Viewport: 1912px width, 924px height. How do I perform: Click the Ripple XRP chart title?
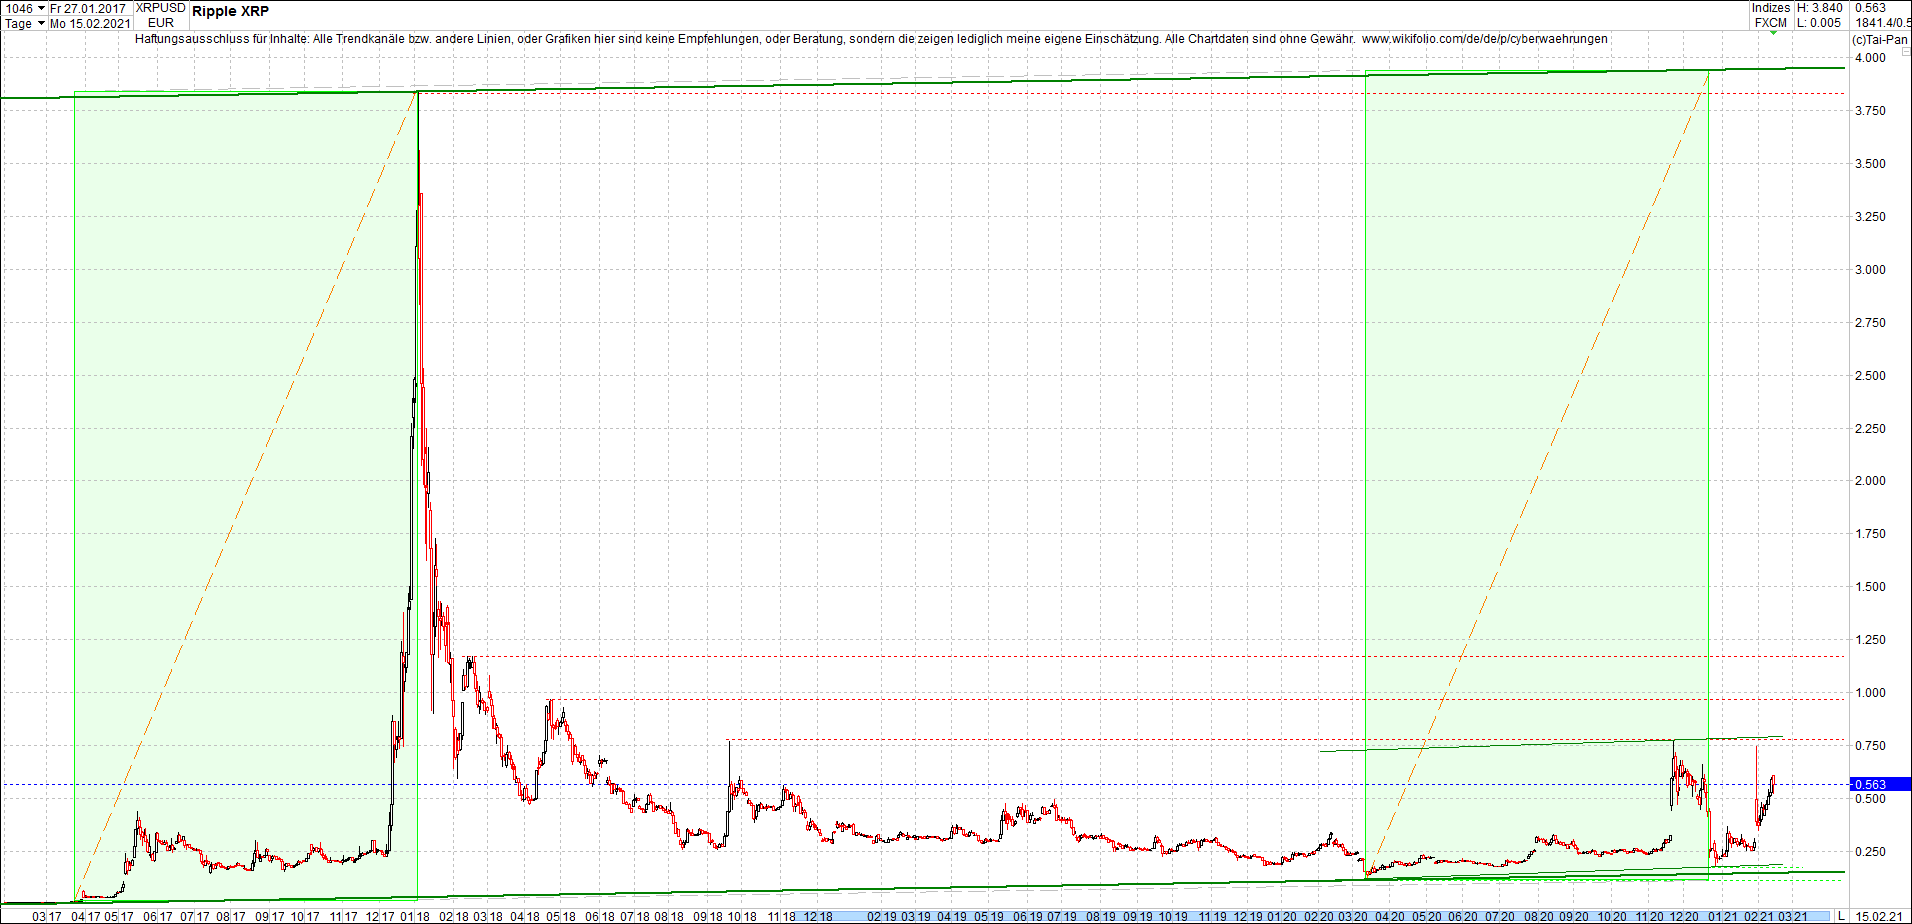[x=230, y=11]
